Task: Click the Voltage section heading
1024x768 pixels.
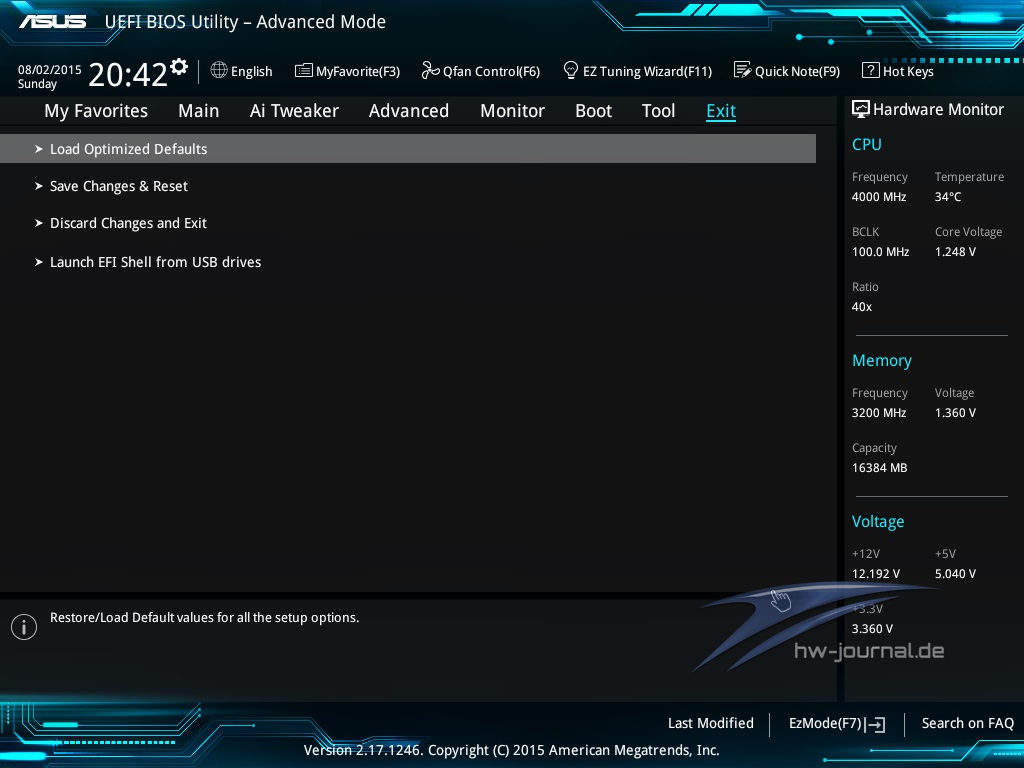Action: [878, 521]
